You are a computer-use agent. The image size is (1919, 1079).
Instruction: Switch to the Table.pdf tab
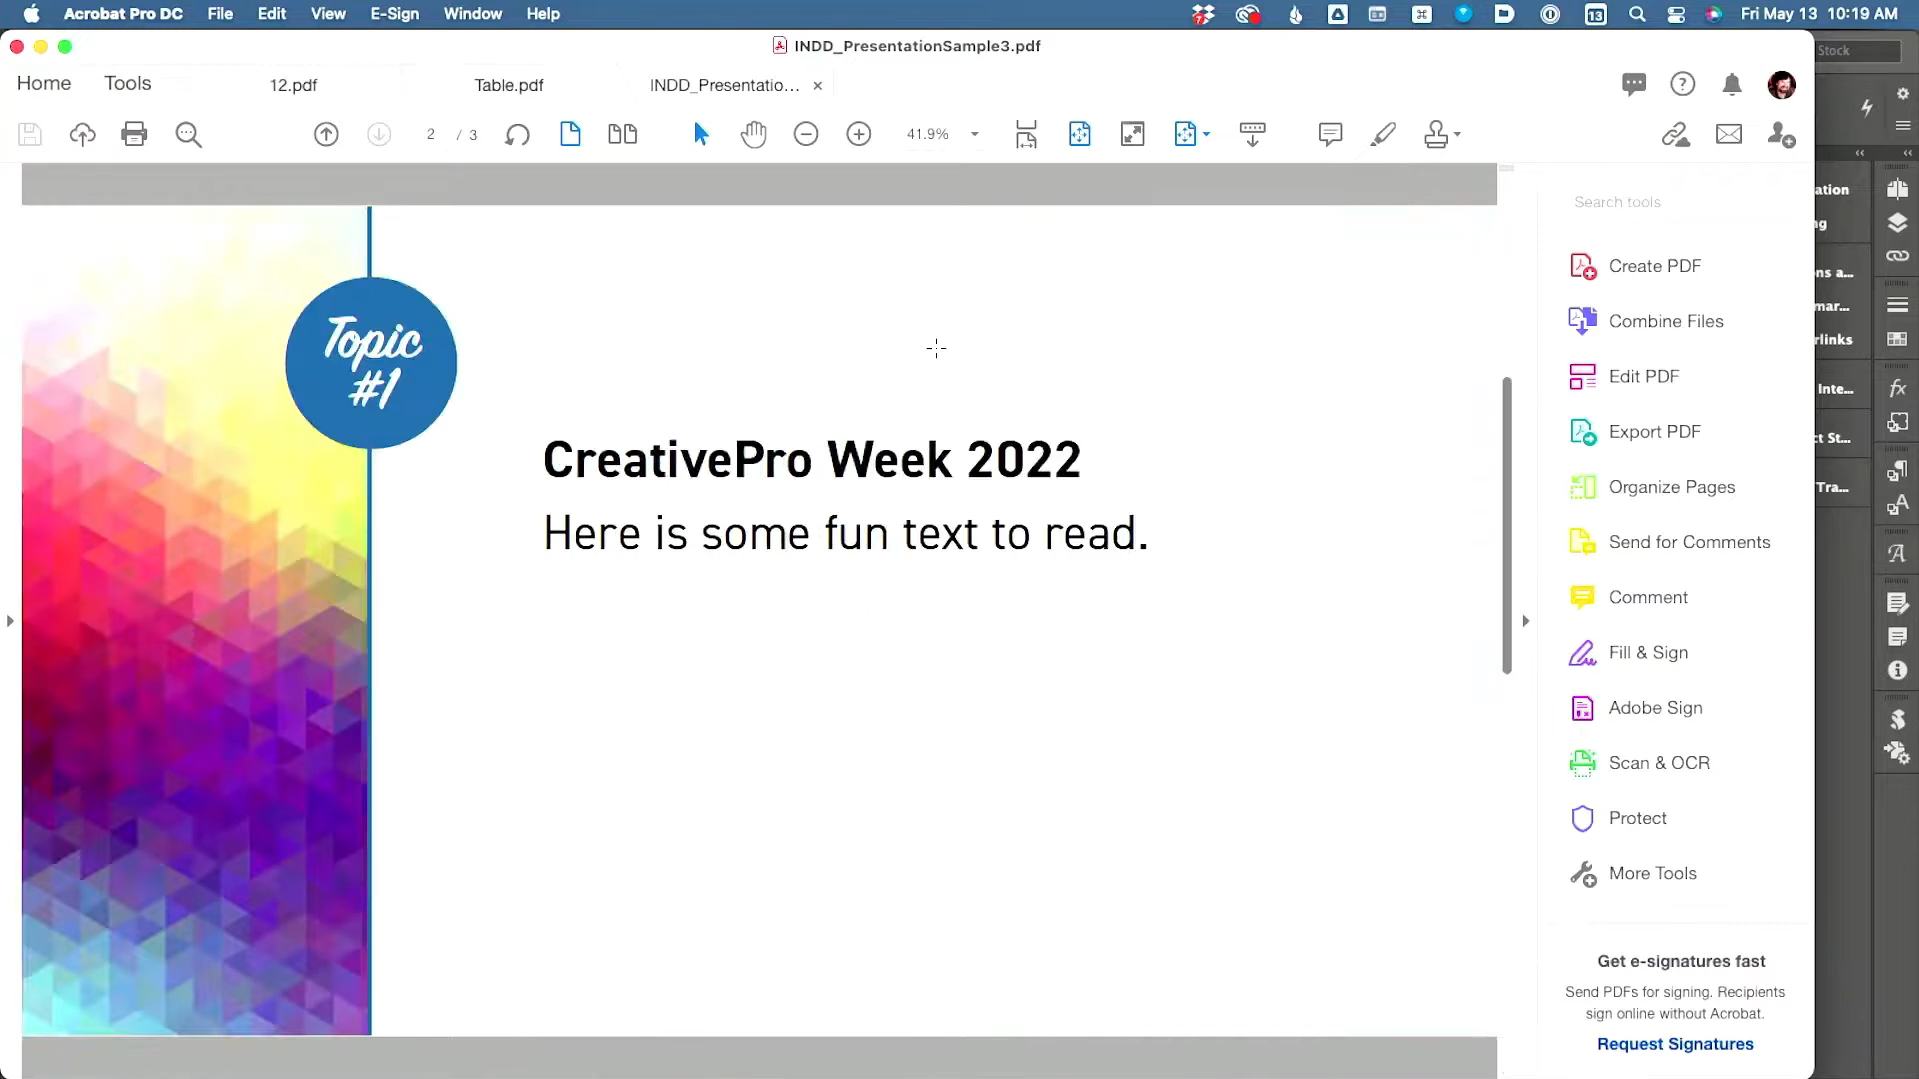point(509,85)
